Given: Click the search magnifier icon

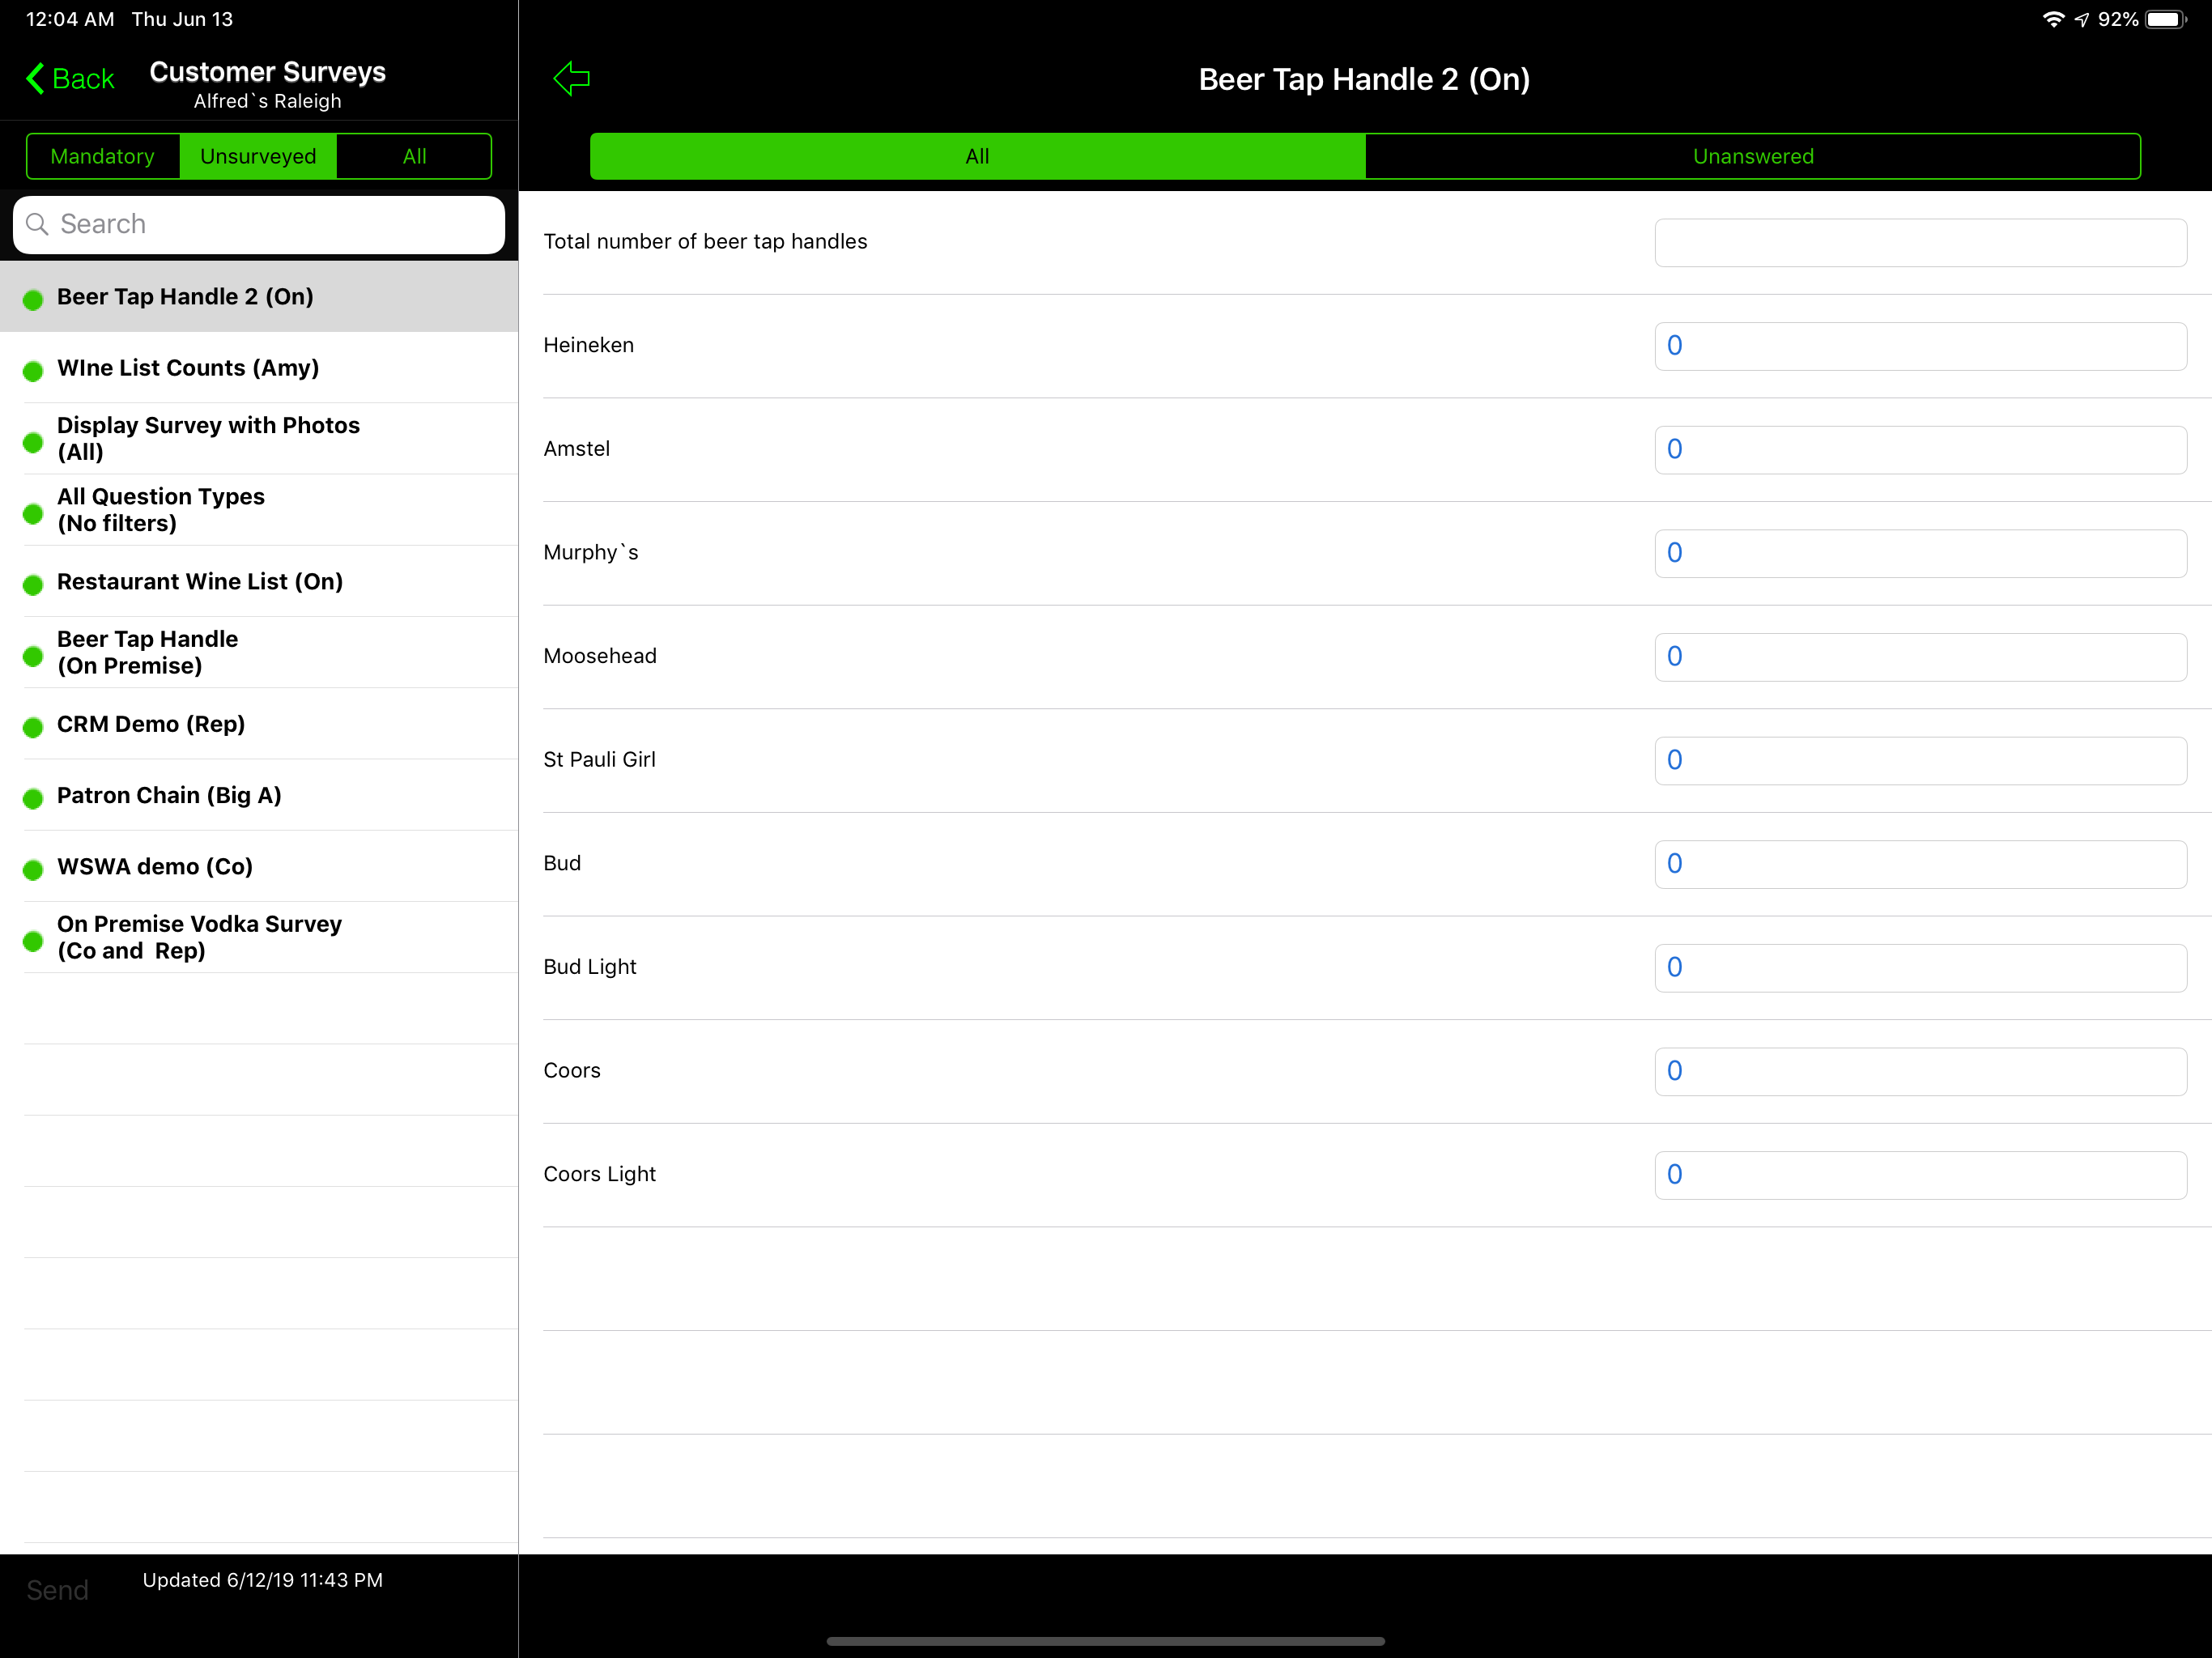Looking at the screenshot, I should pyautogui.click(x=37, y=224).
